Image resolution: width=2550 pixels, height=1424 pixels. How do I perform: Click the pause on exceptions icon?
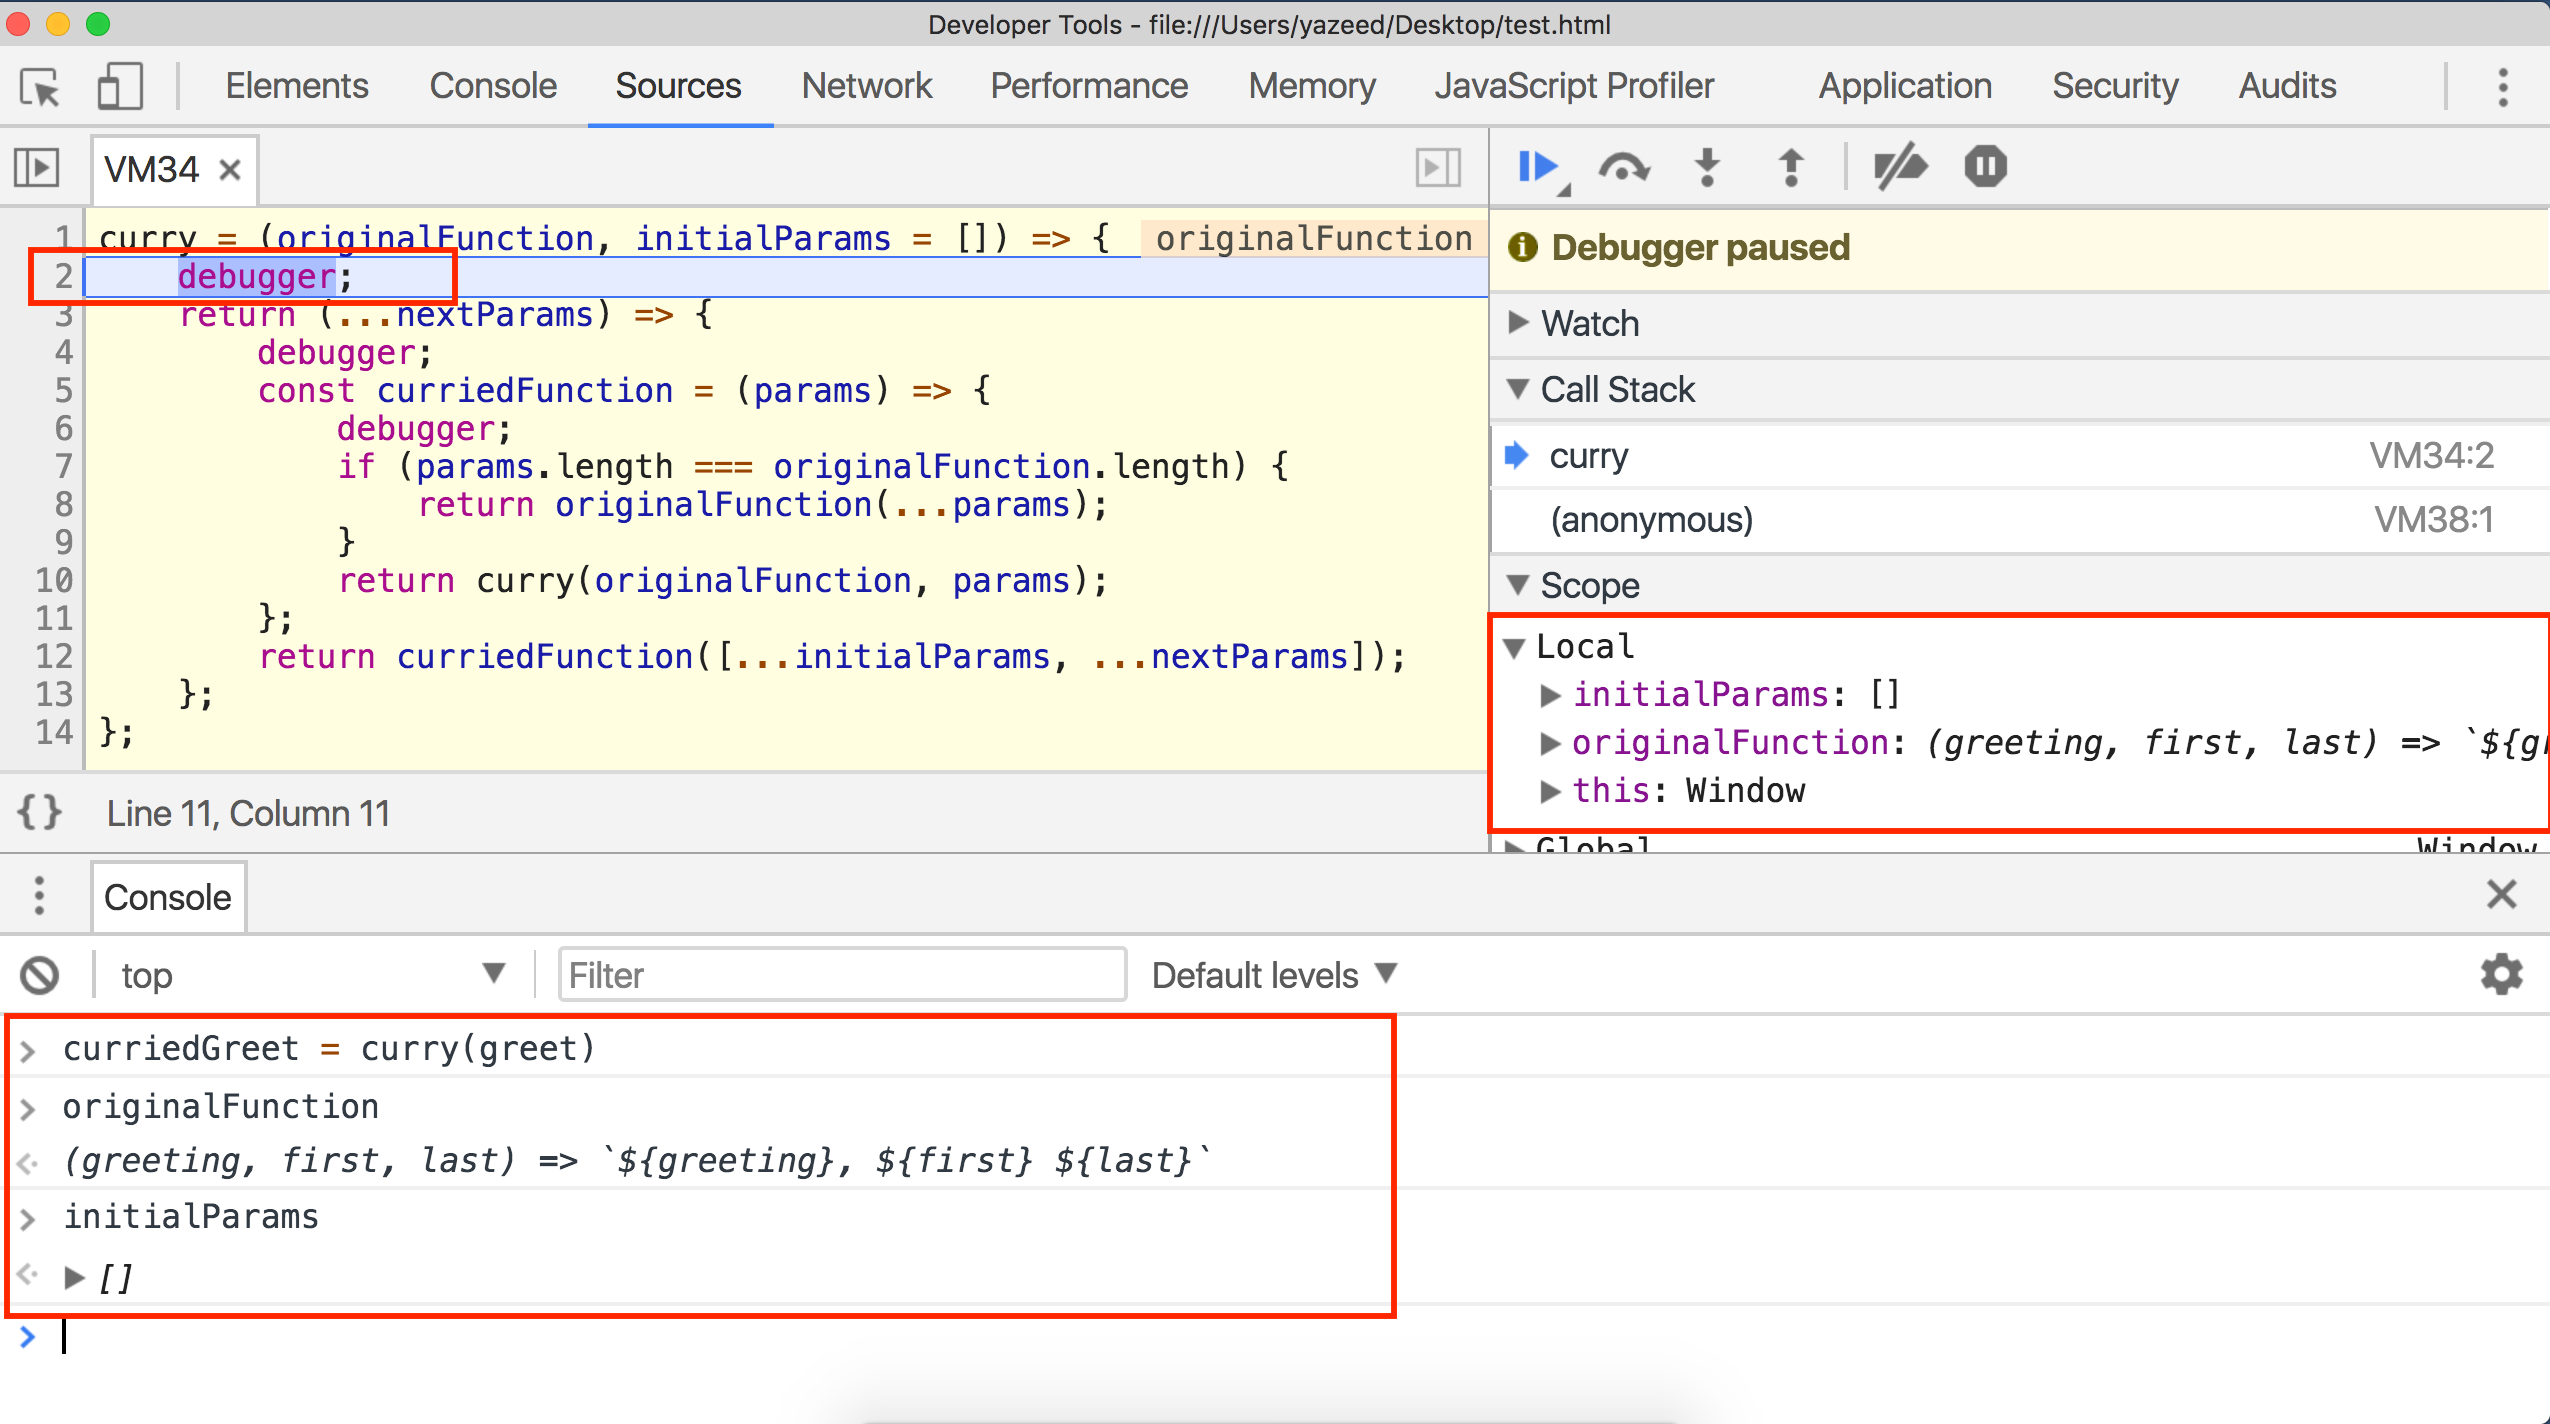point(1984,167)
